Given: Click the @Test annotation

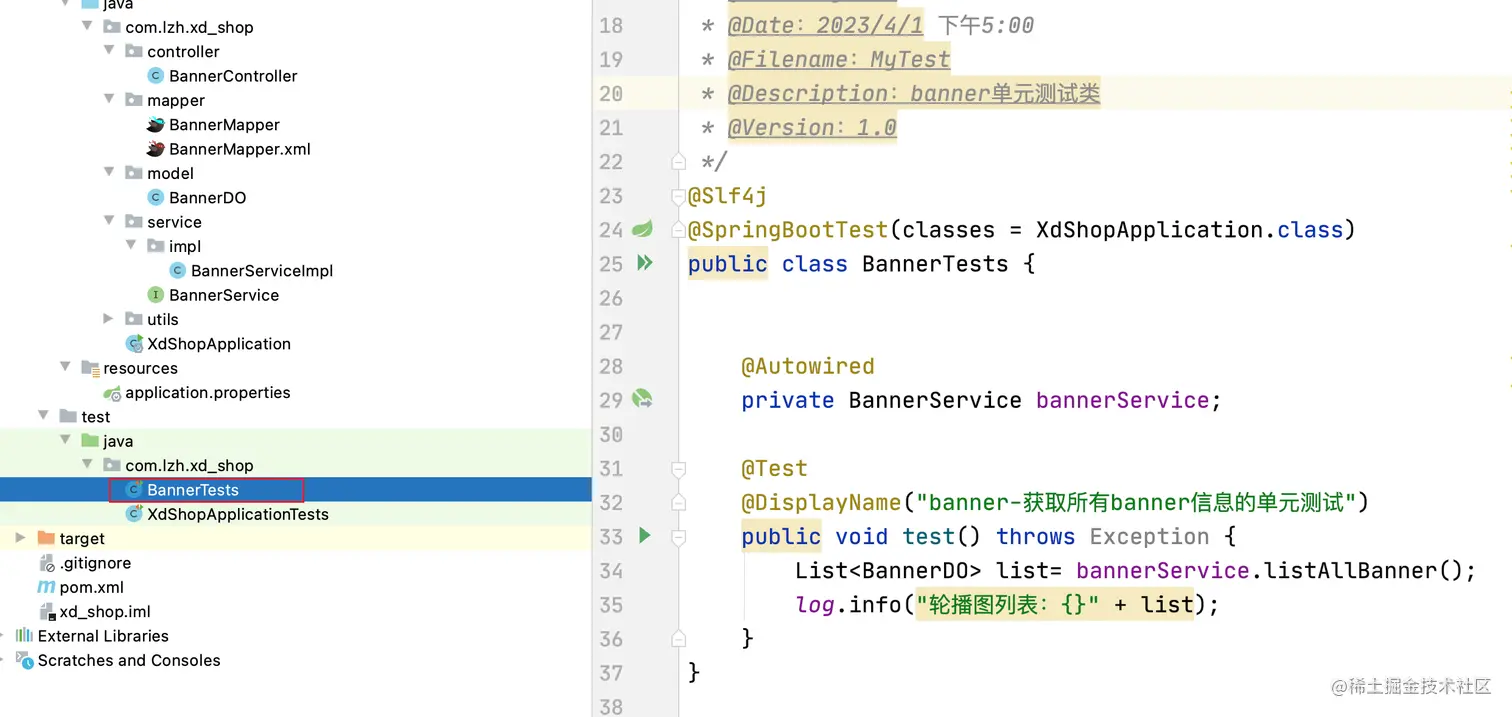Looking at the screenshot, I should coord(774,468).
